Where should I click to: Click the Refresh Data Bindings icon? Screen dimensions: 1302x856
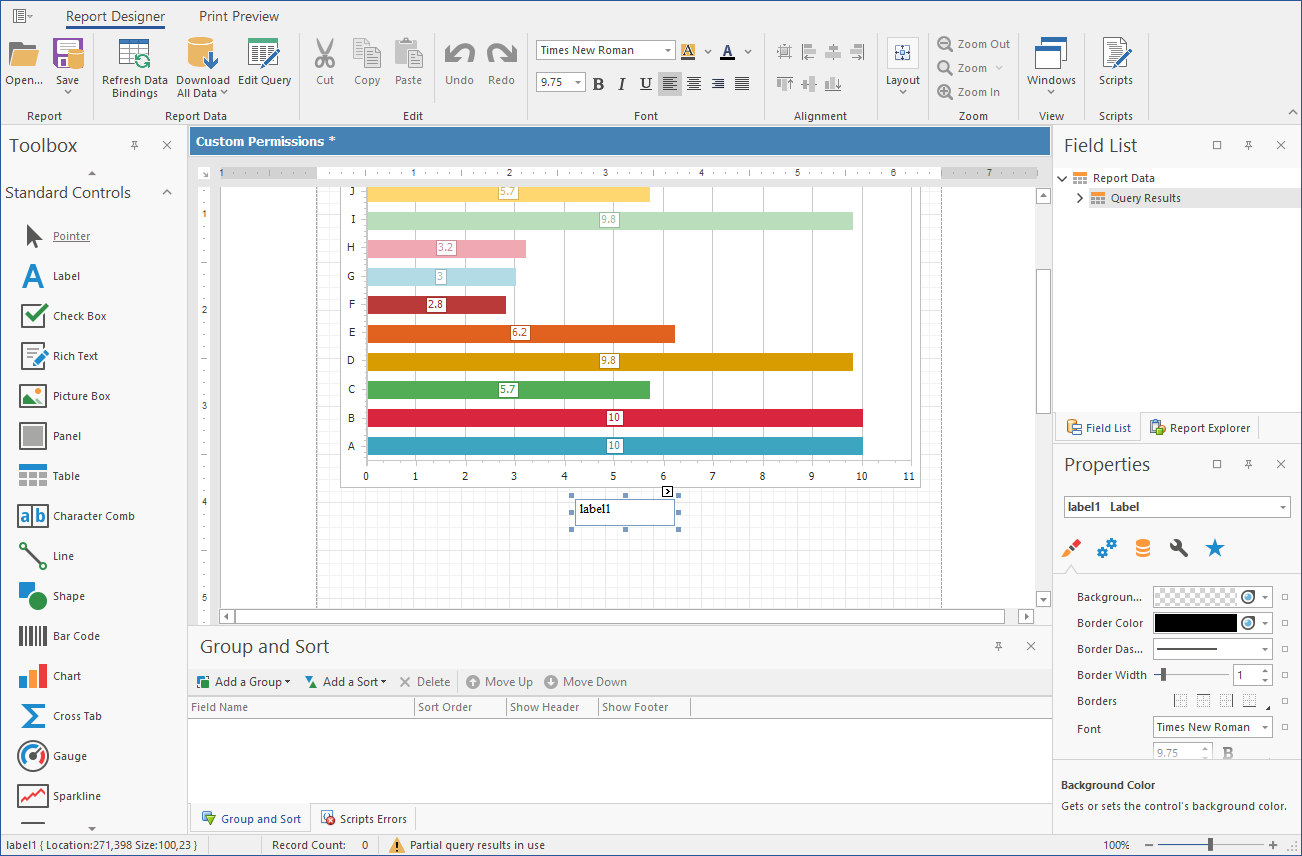click(134, 54)
